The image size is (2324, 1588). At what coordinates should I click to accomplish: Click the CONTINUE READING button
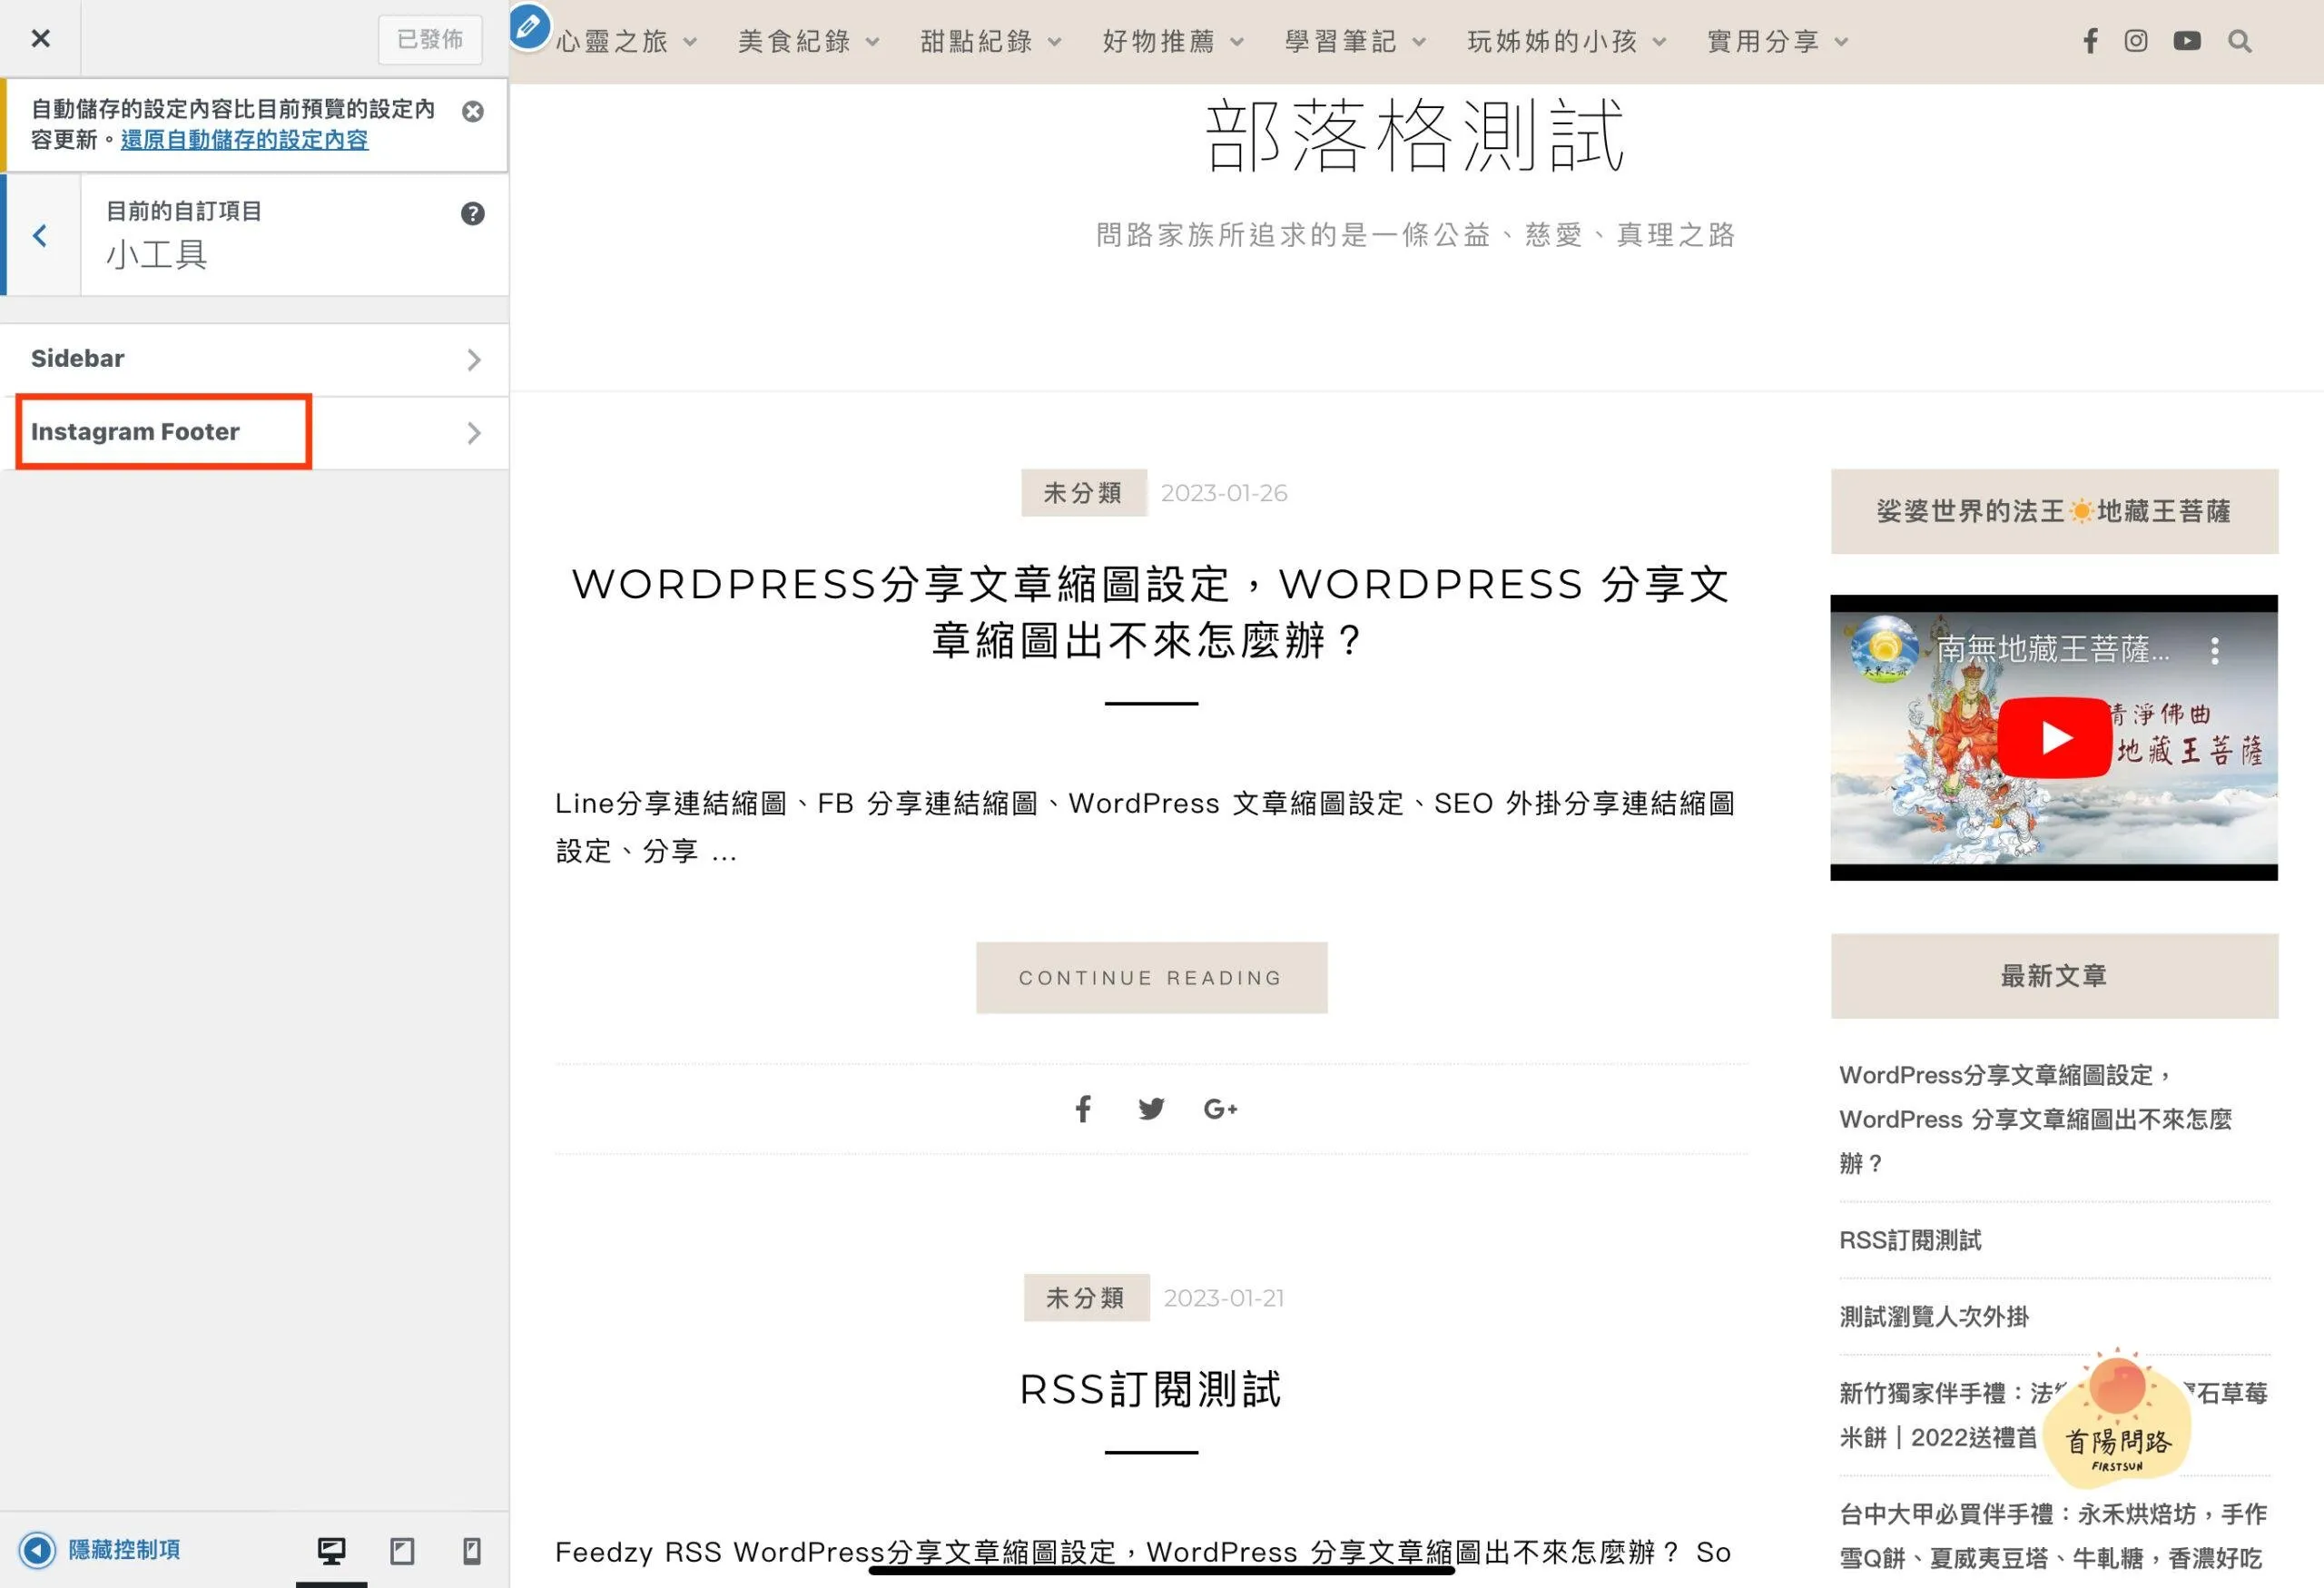click(x=1151, y=977)
